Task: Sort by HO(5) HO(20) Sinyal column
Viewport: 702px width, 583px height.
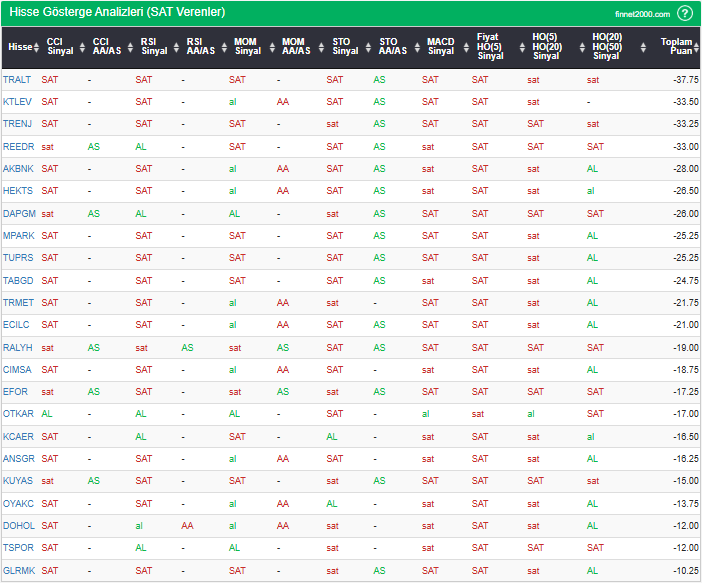Action: pyautogui.click(x=546, y=46)
